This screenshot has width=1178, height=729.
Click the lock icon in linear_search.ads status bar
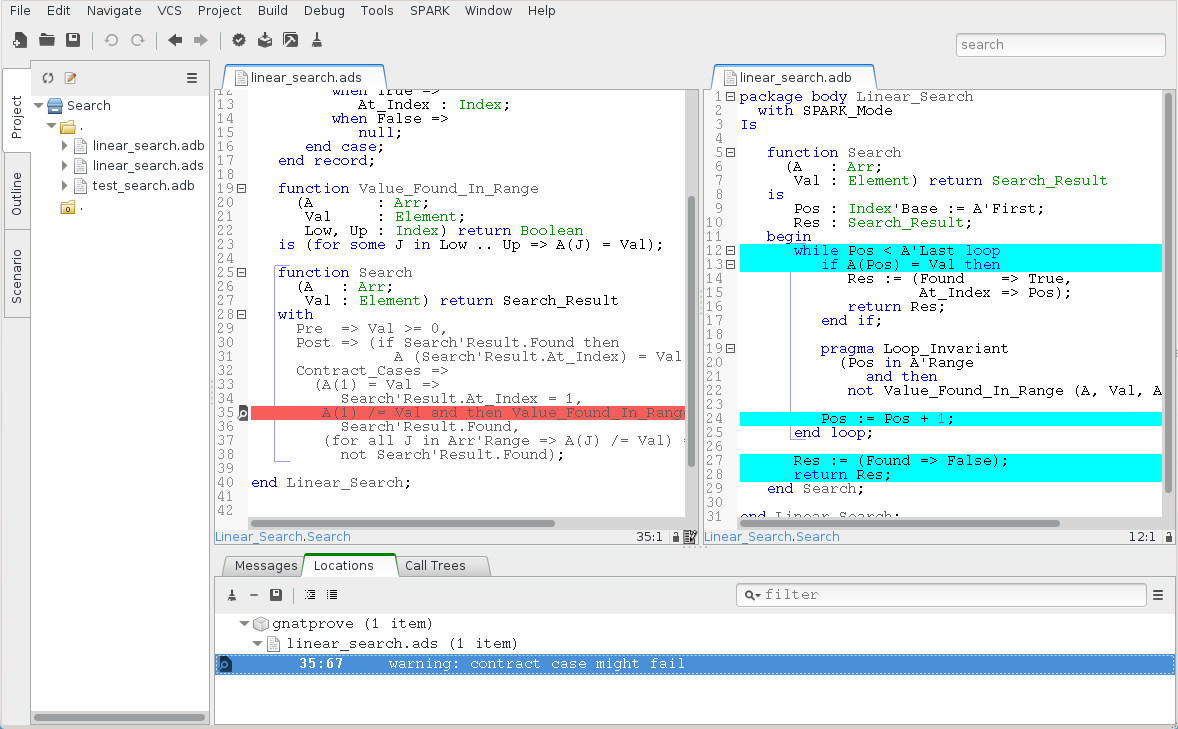pyautogui.click(x=675, y=537)
